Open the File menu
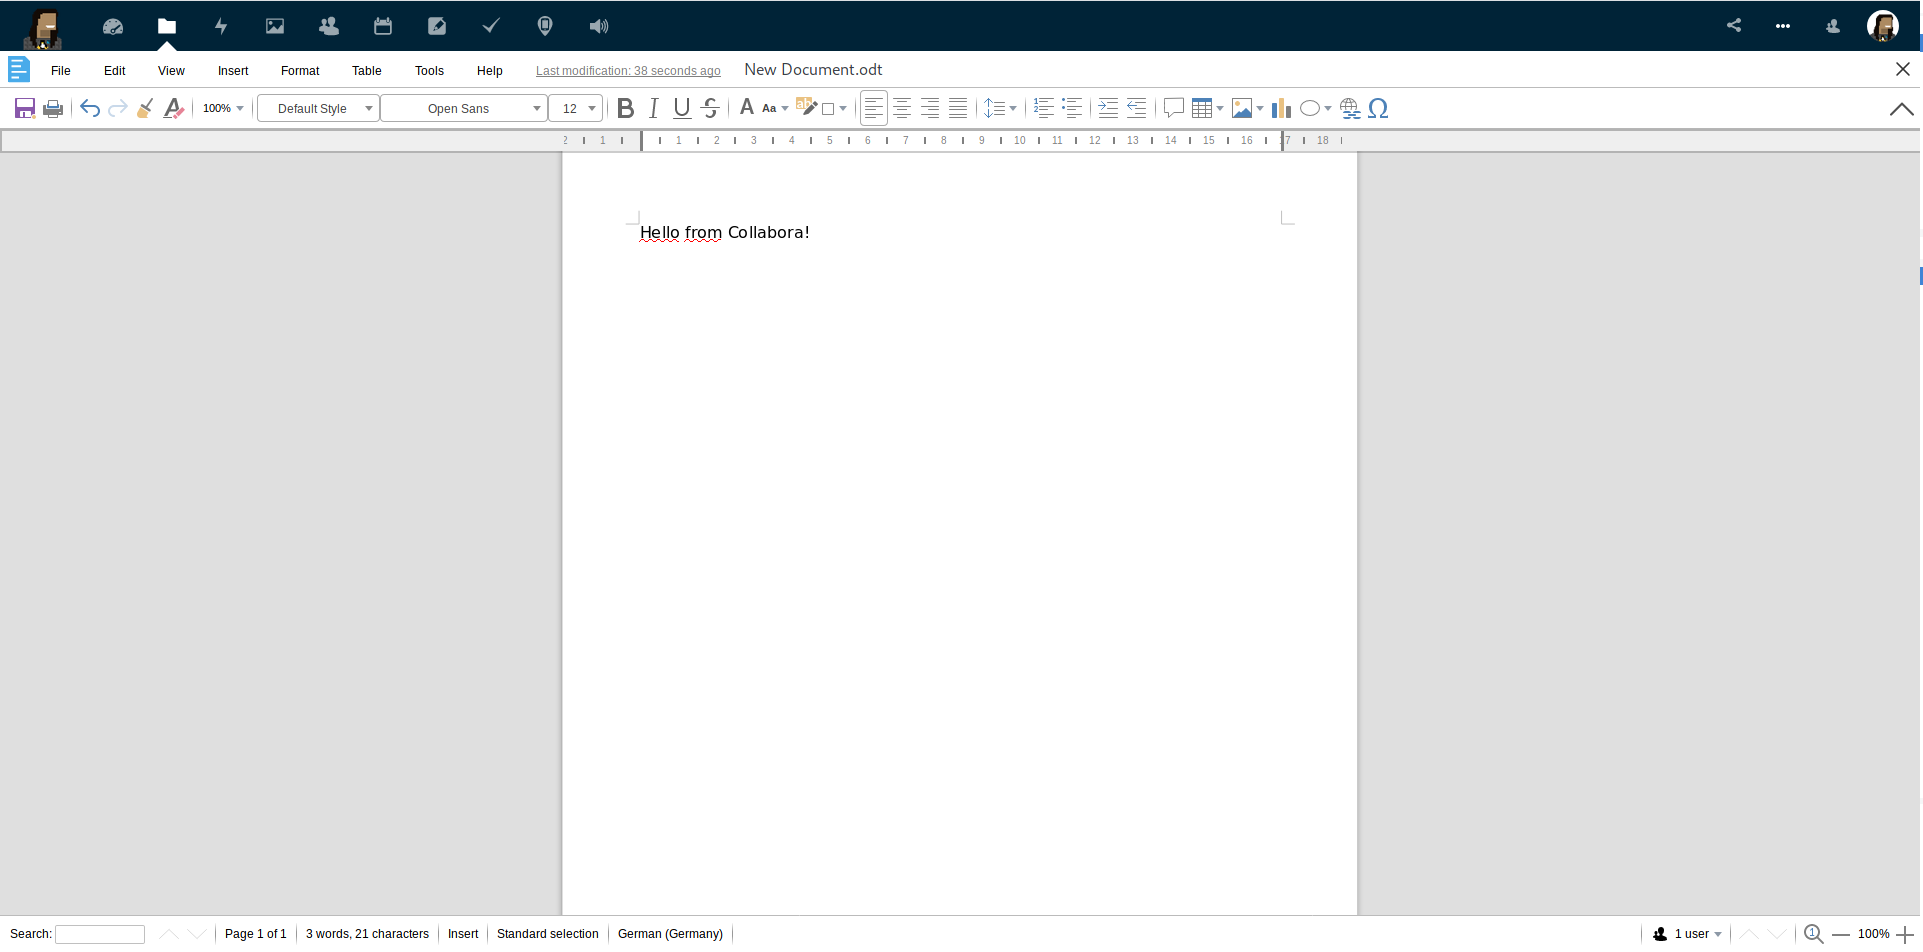 (61, 70)
